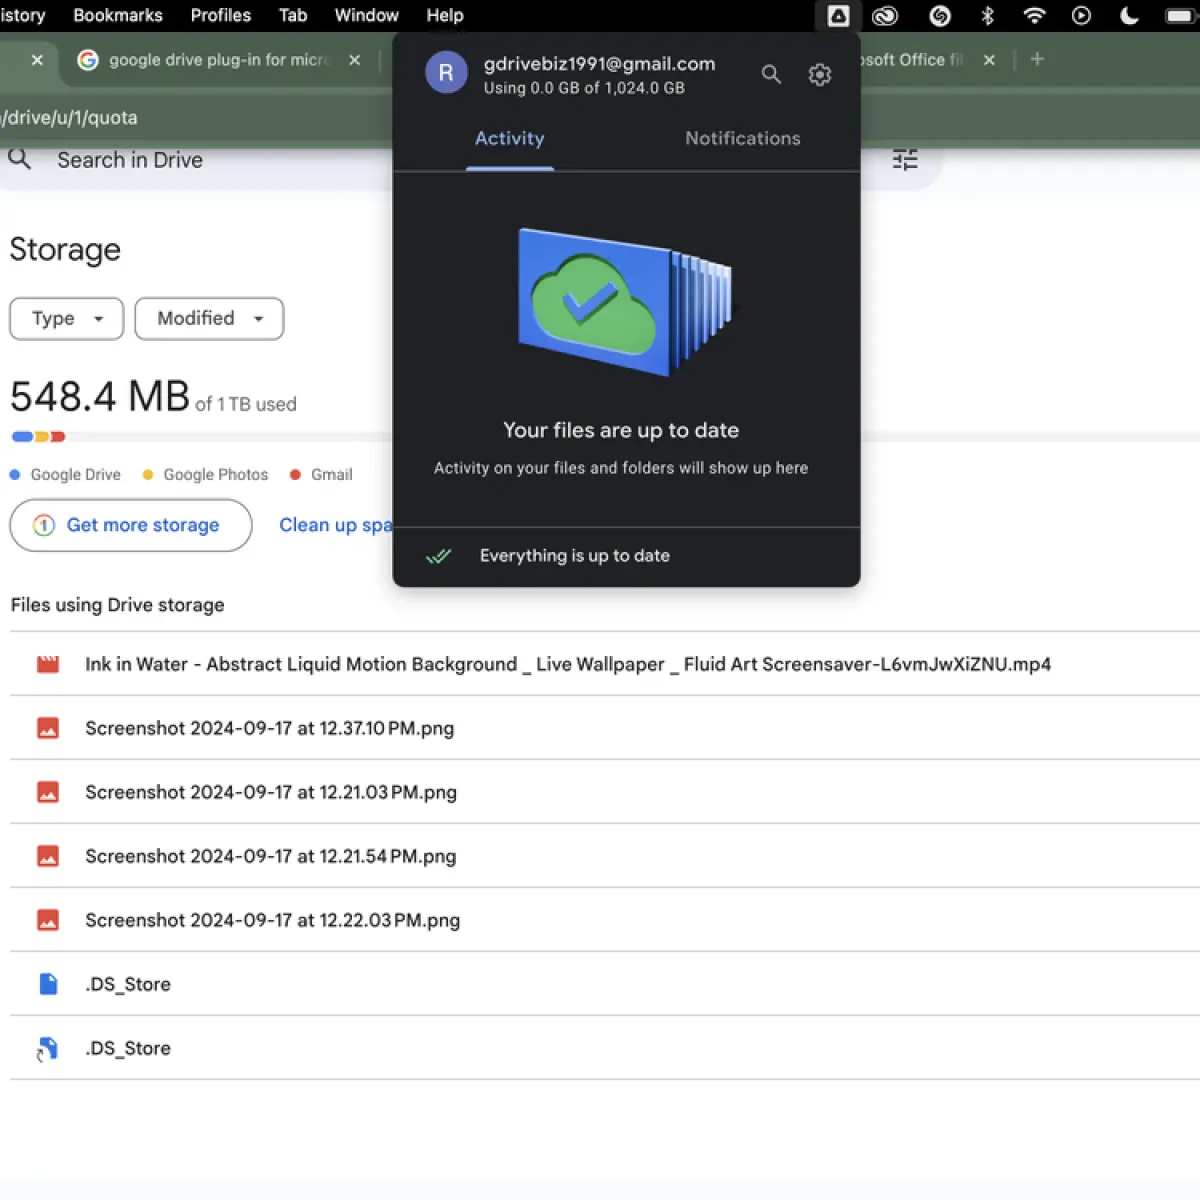
Task: Switch to the Activity tab
Action: coord(510,139)
